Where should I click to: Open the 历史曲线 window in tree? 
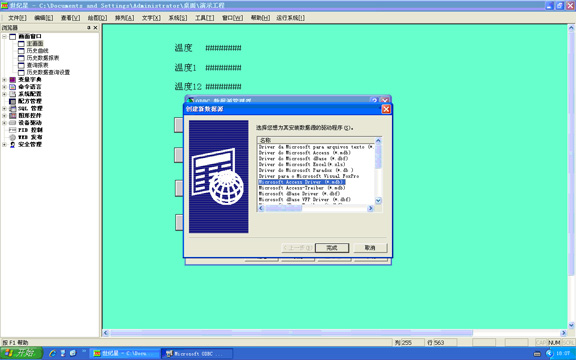[x=37, y=51]
